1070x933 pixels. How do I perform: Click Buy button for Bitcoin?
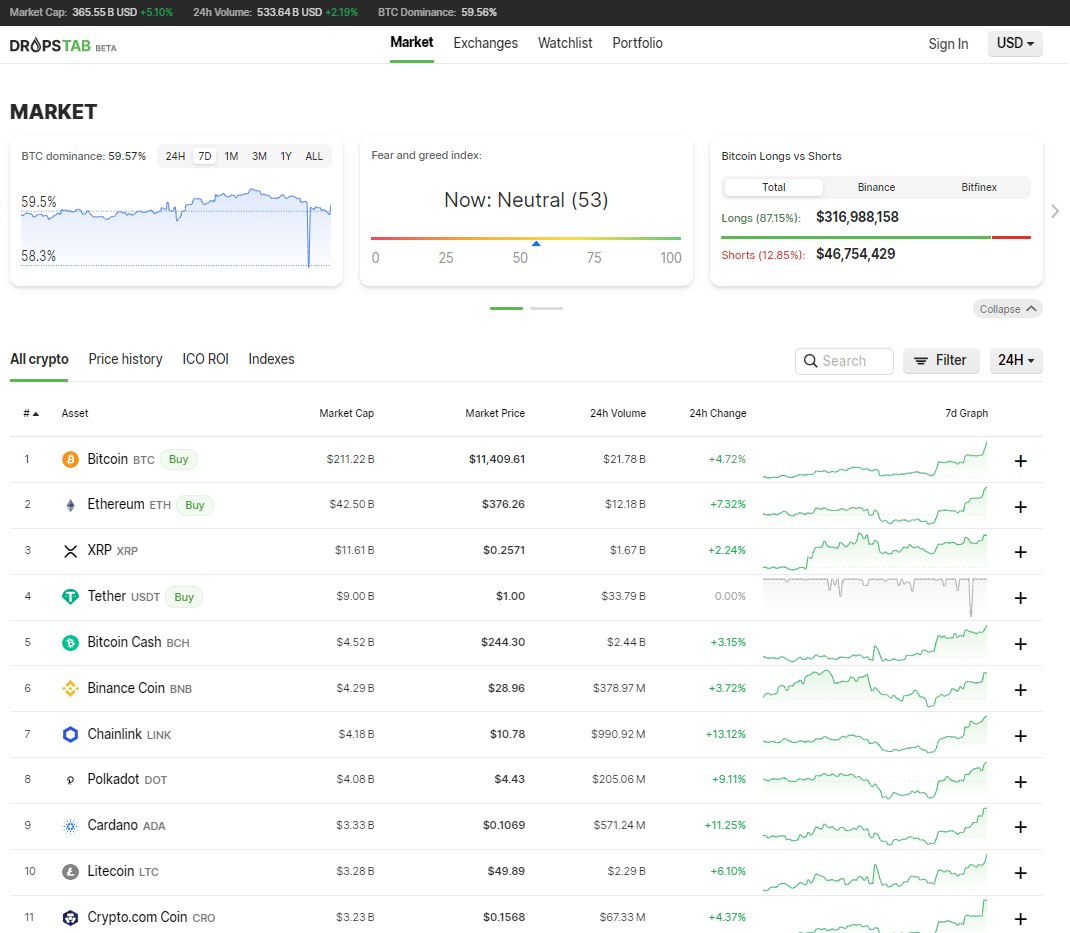point(179,459)
